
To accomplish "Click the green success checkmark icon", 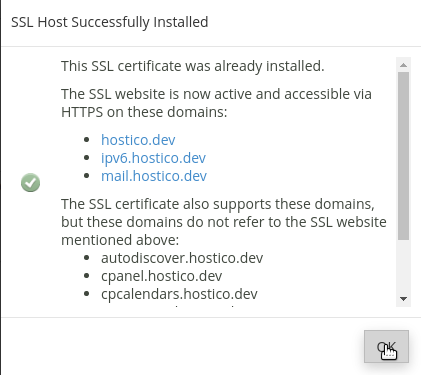I will click(30, 182).
